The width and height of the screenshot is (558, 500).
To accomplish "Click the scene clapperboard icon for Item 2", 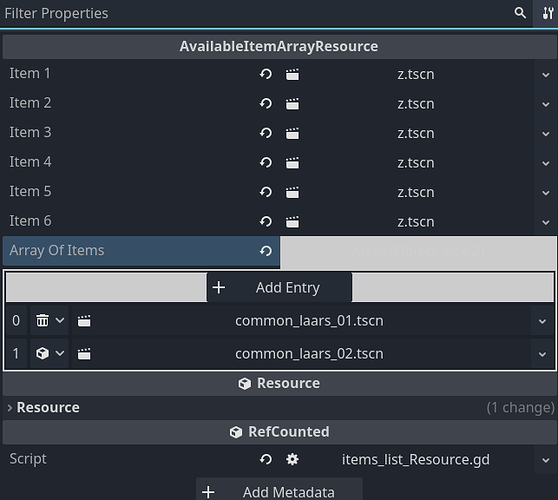I will 292,104.
